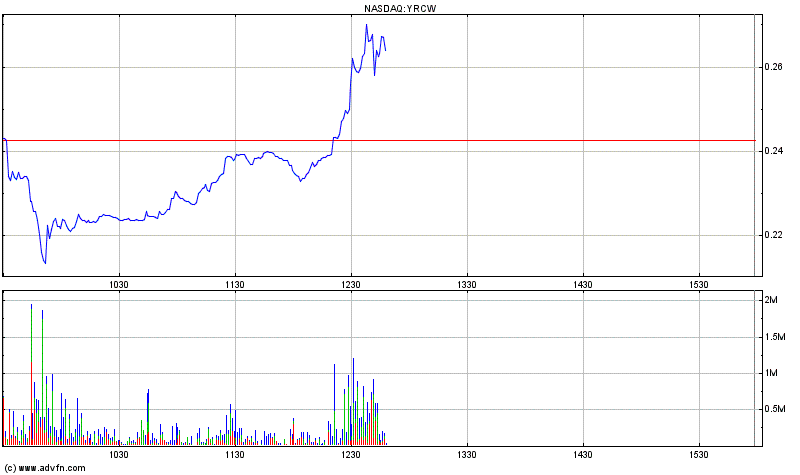Click the NASDAQ:YRCW chart title

click(400, 8)
